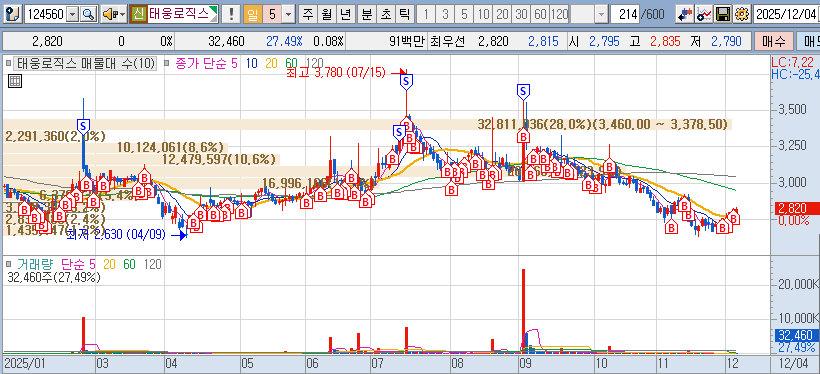Click the small square marker before 태웅로직스 매물대
Image resolution: width=820 pixels, height=374 pixels.
pos(9,64)
